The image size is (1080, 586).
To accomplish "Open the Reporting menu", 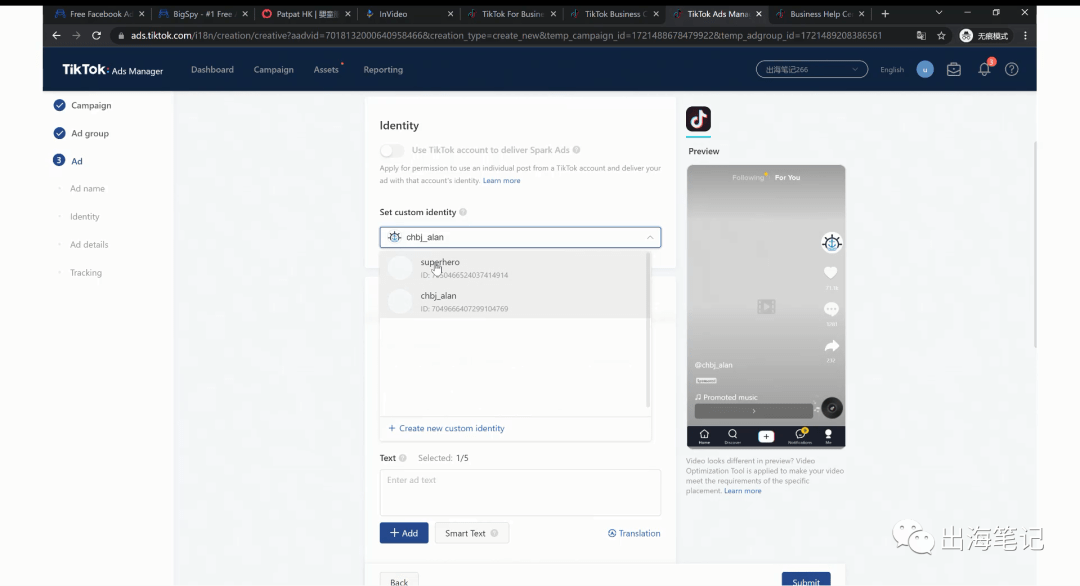I will click(x=383, y=70).
